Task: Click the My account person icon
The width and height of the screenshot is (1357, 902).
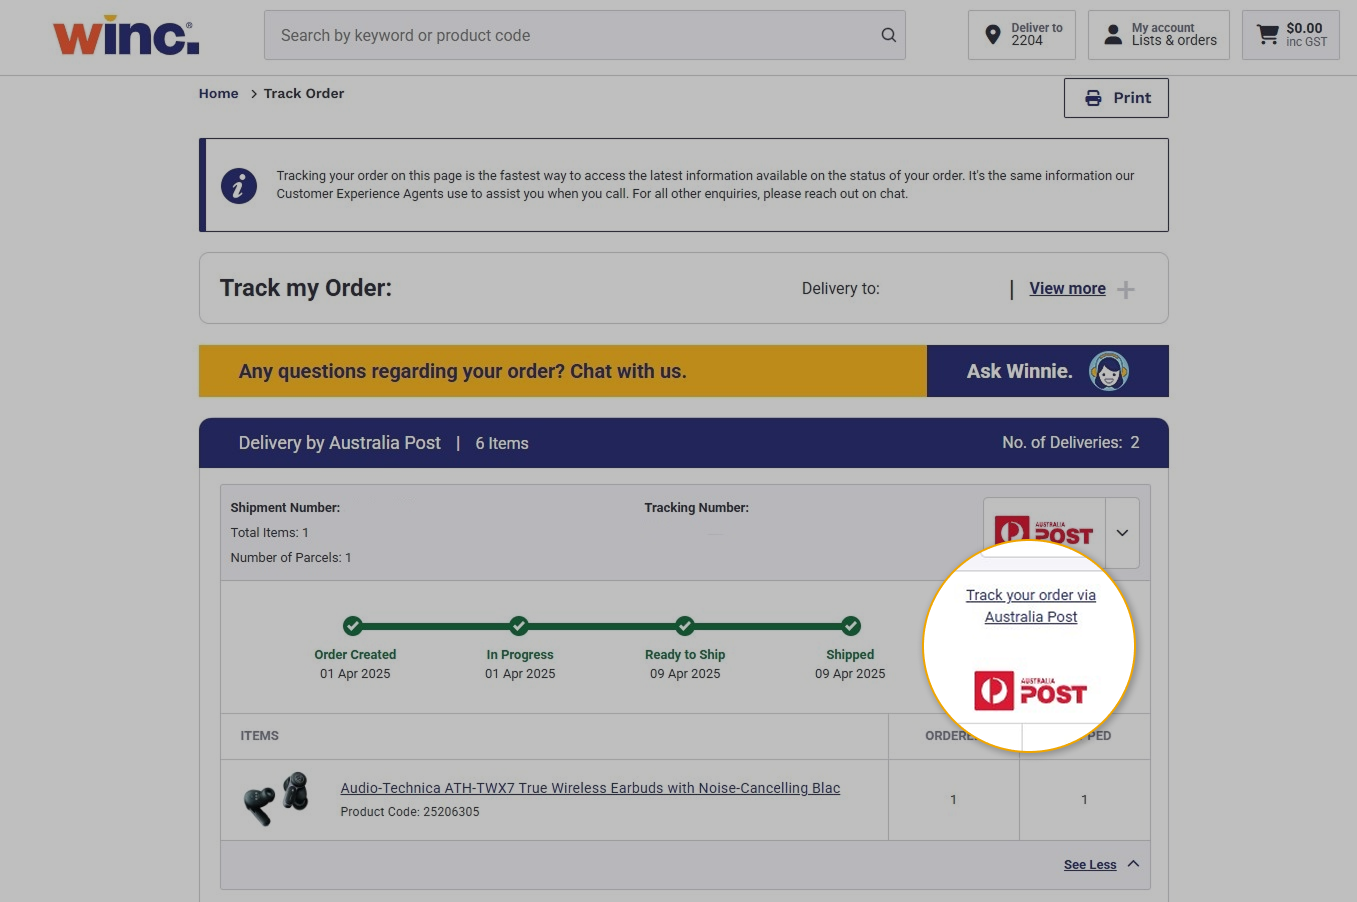Action: 1112,35
